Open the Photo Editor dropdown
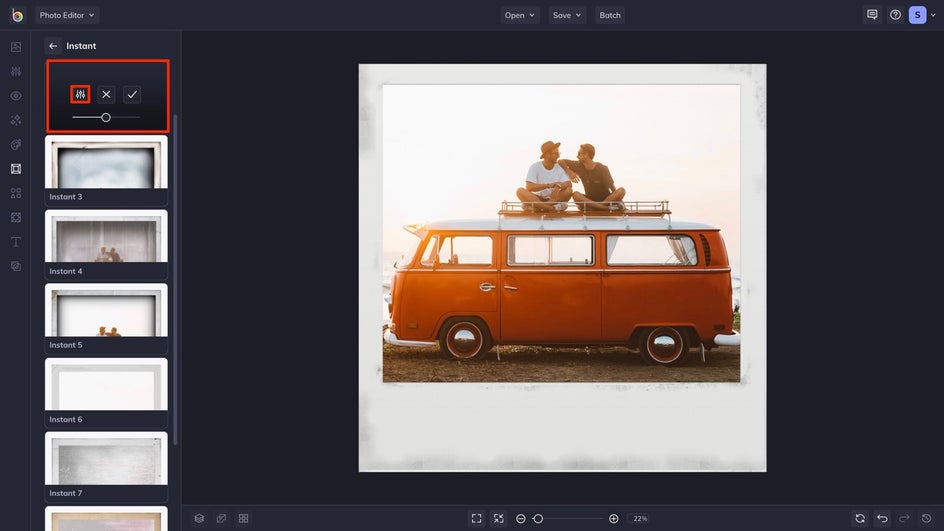Screen dimensions: 944x531 tap(67, 15)
